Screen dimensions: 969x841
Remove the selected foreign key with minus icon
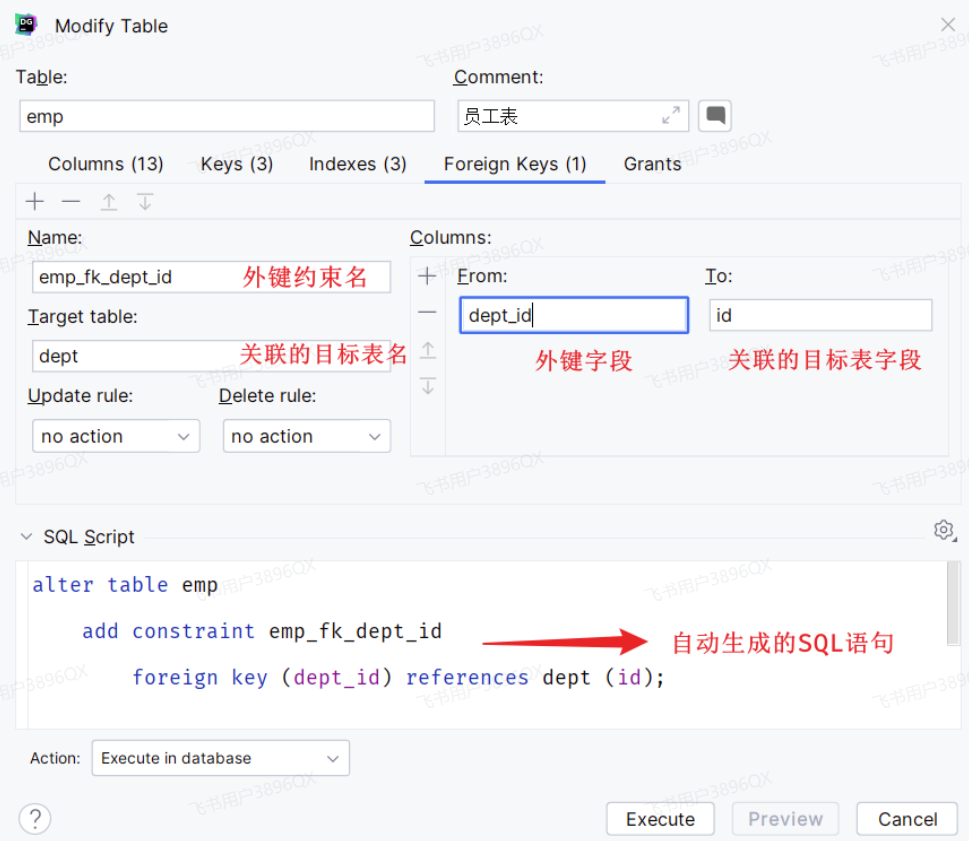point(71,201)
